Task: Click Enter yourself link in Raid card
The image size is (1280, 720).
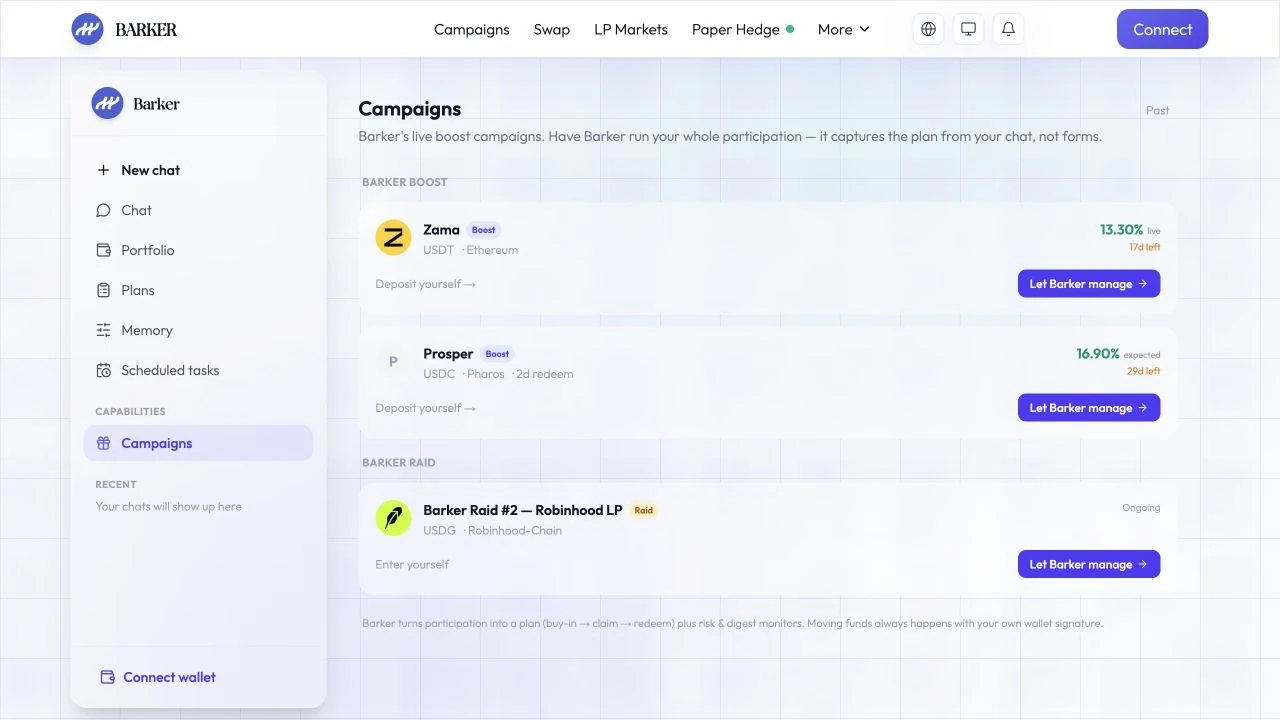Action: click(x=412, y=564)
